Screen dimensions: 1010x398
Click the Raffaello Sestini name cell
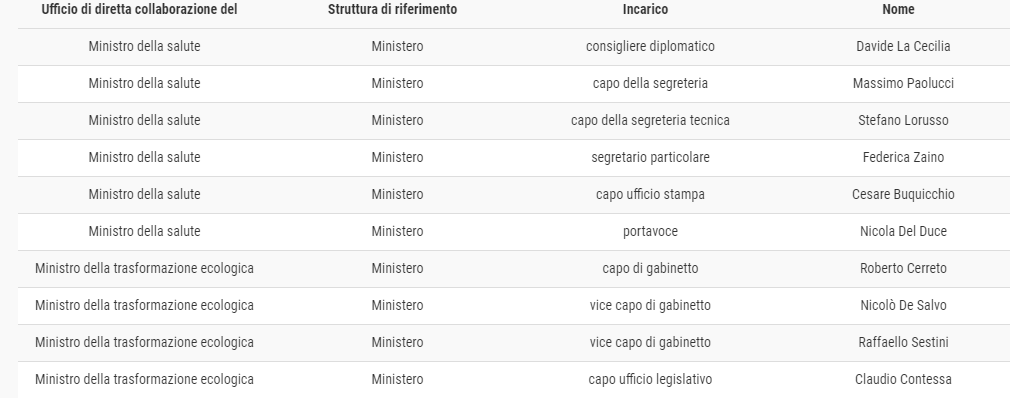point(903,343)
